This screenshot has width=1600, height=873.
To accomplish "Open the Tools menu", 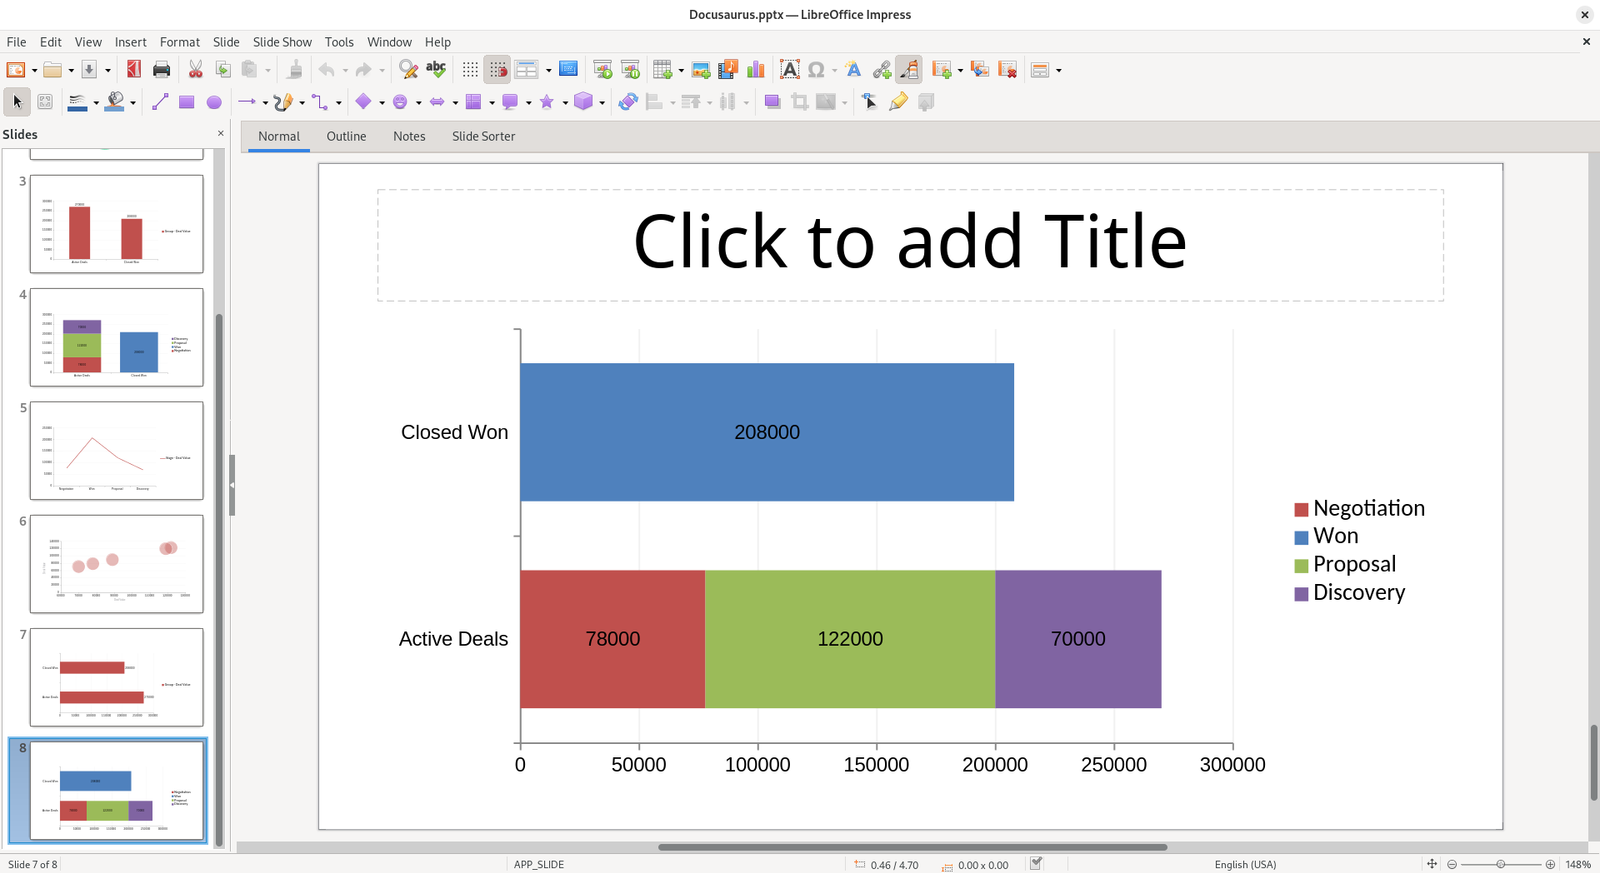I will click(x=339, y=42).
